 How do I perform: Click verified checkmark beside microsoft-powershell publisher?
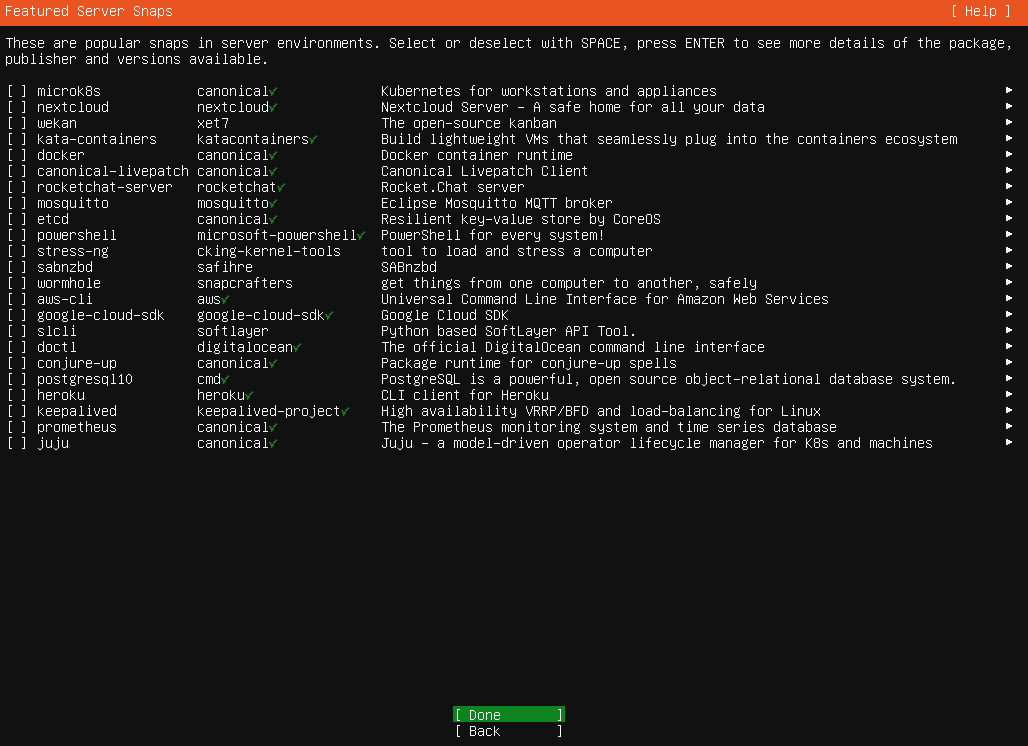361,235
